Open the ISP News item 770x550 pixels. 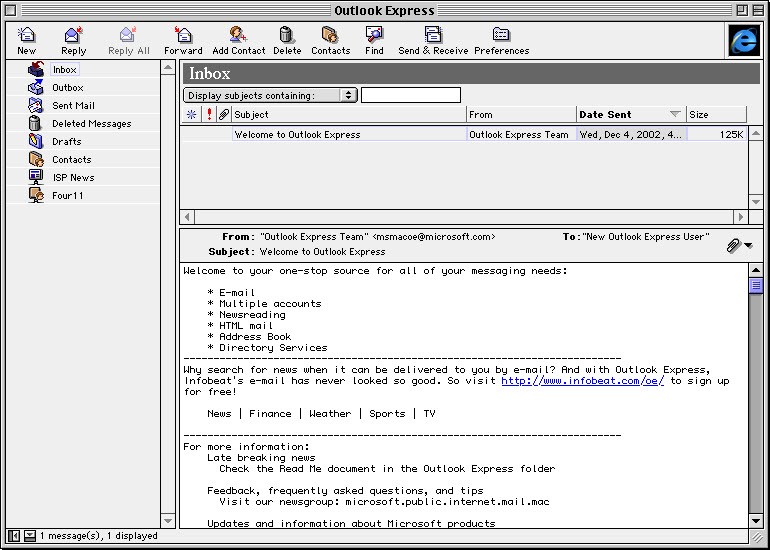click(73, 178)
